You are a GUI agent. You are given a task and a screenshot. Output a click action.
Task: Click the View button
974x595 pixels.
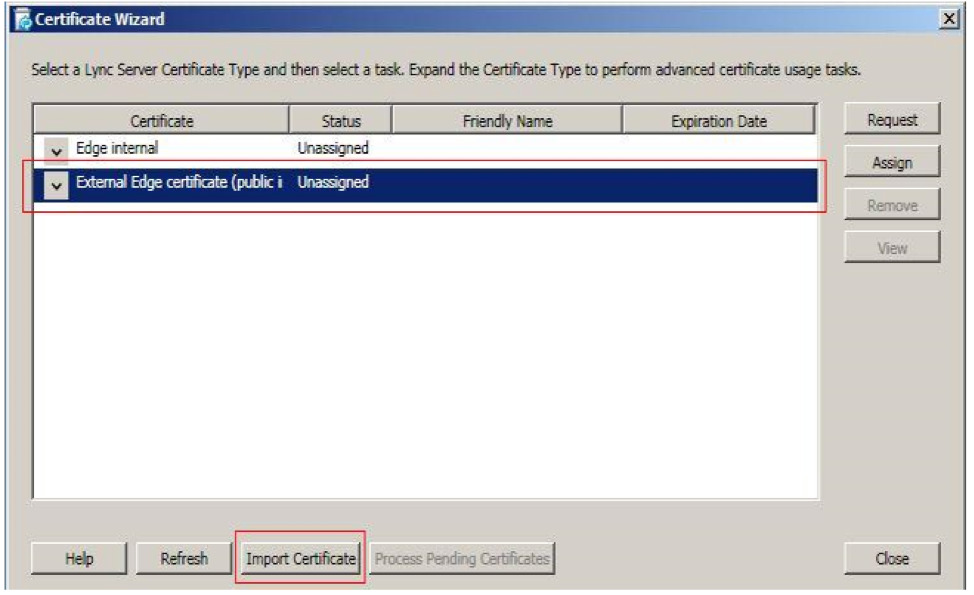(891, 248)
